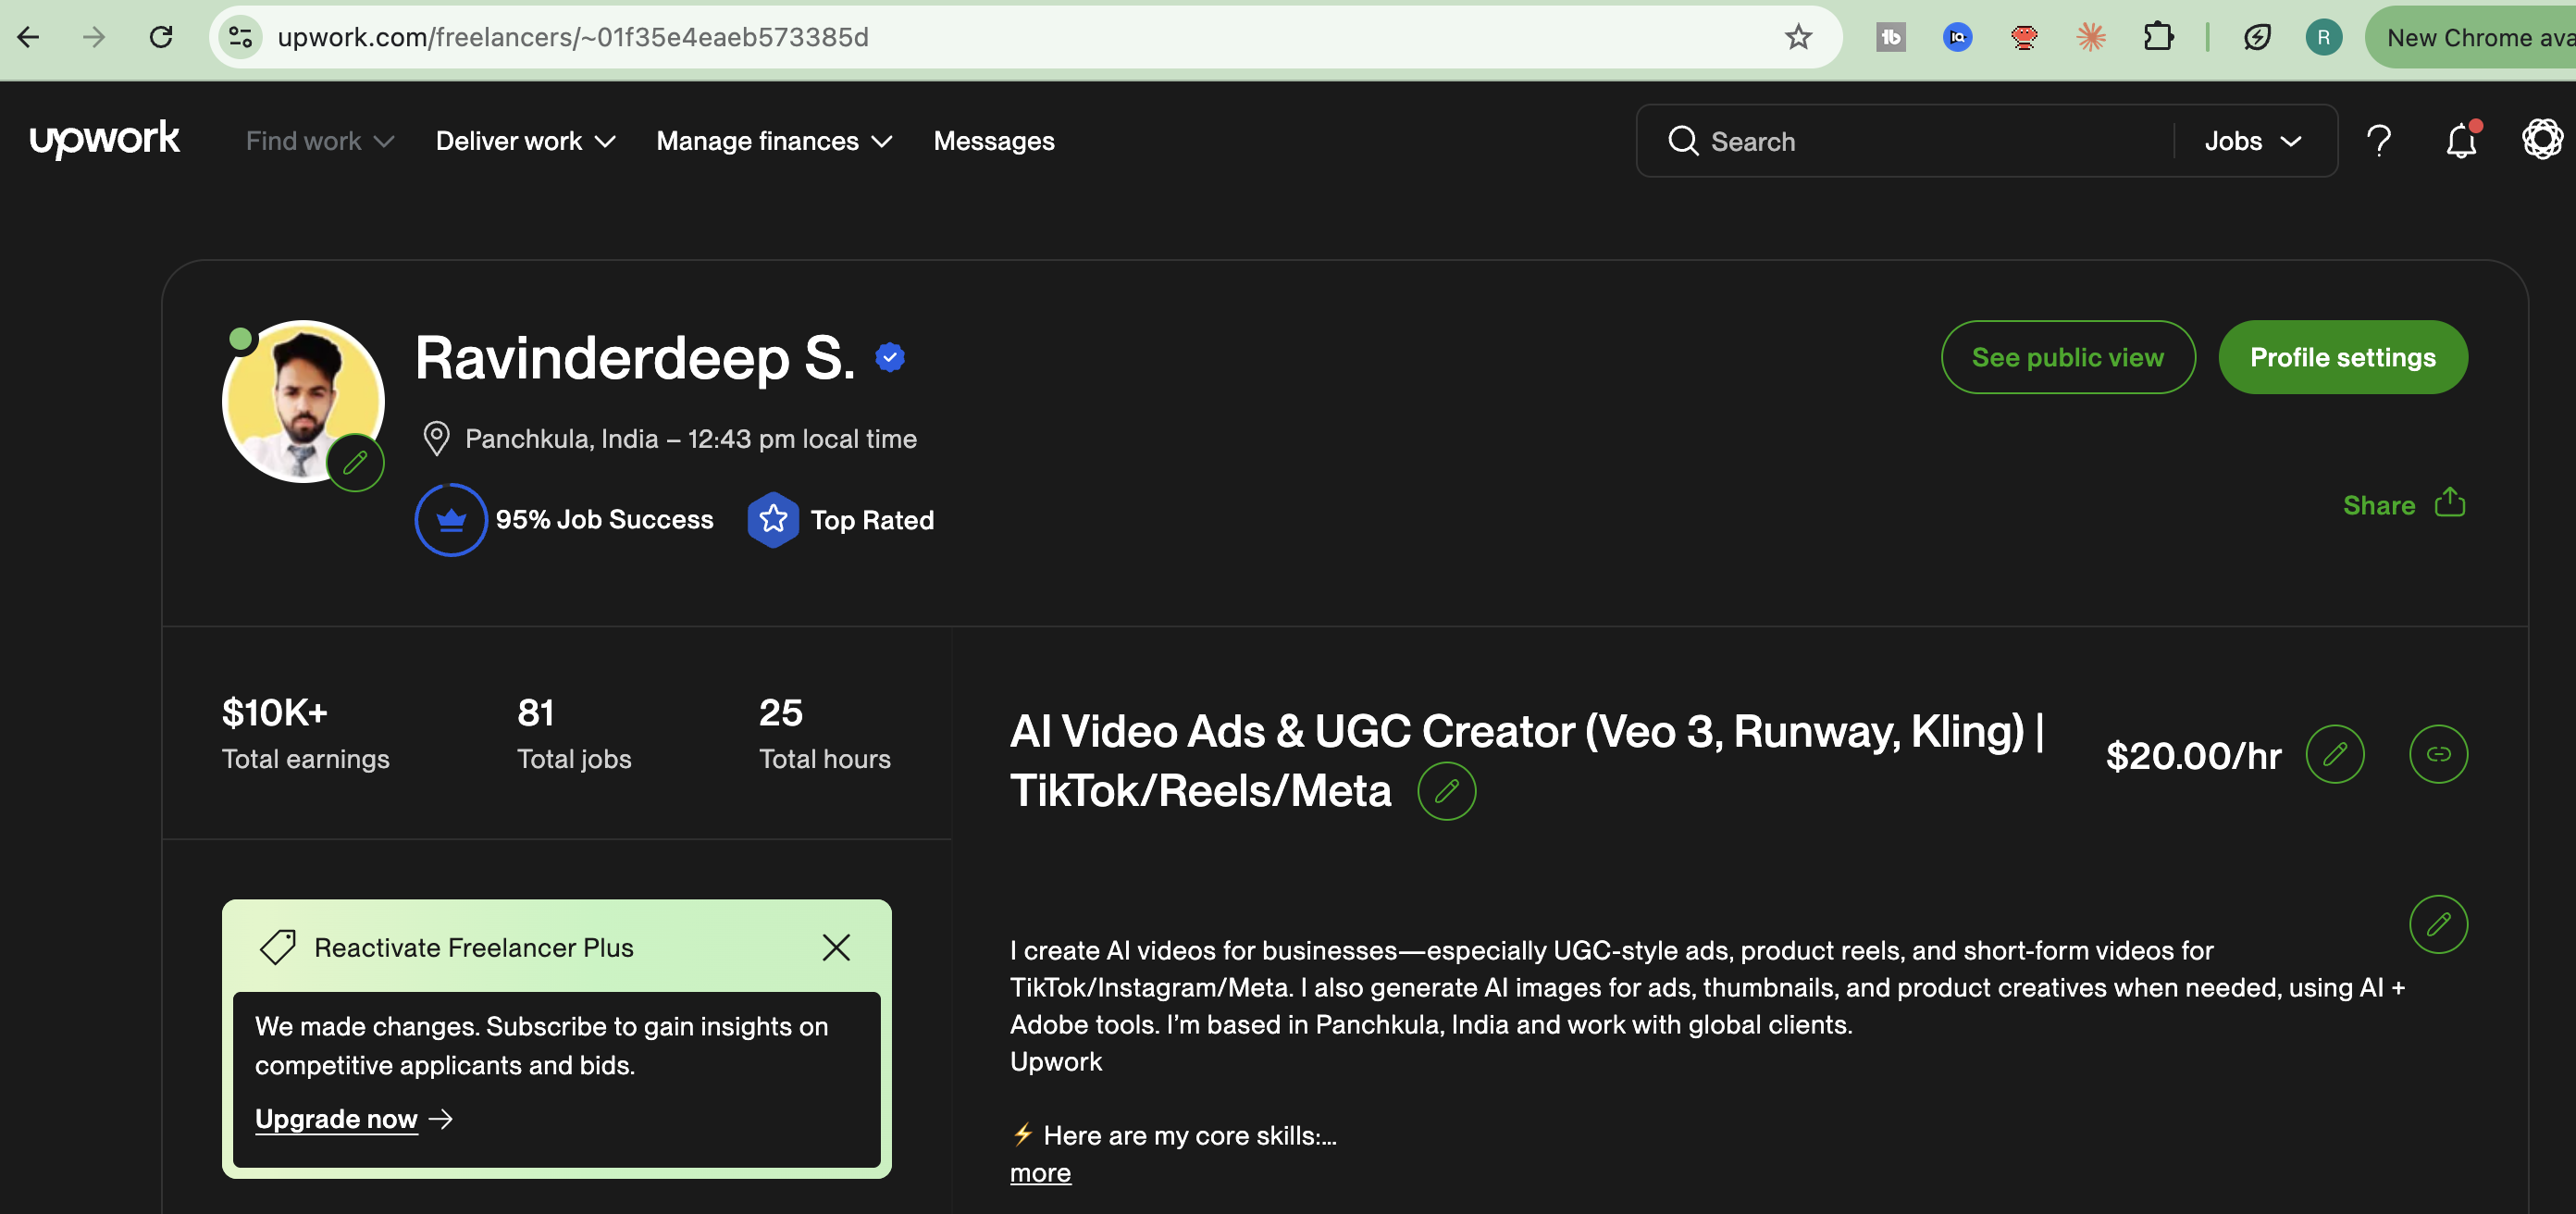Image resolution: width=2576 pixels, height=1214 pixels.
Task: Copy profile link with chain icon
Action: (x=2438, y=754)
